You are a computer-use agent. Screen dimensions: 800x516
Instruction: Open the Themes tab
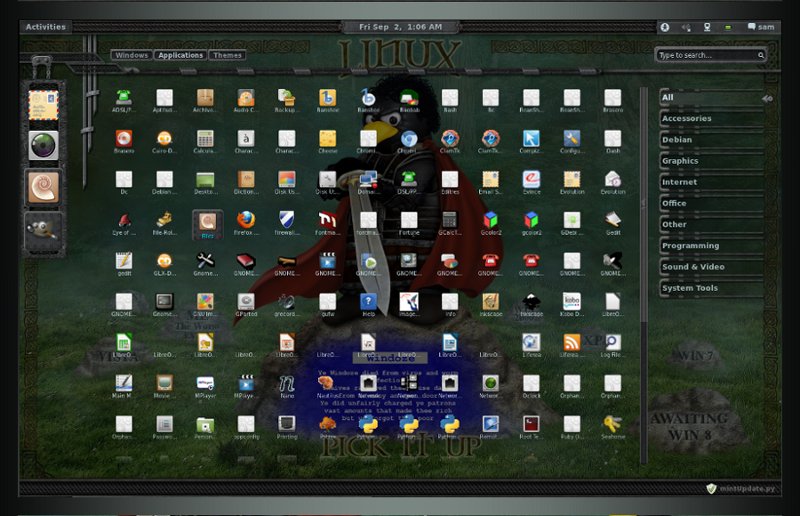[227, 55]
